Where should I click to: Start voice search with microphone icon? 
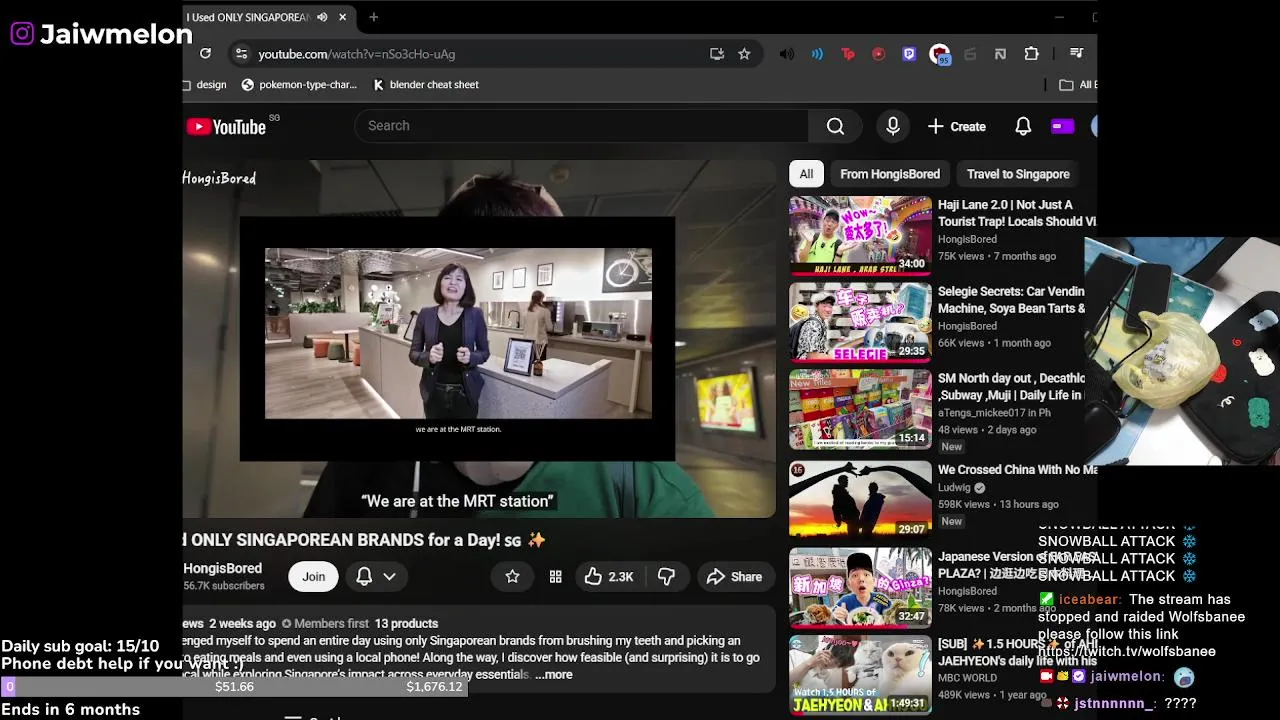pyautogui.click(x=893, y=126)
